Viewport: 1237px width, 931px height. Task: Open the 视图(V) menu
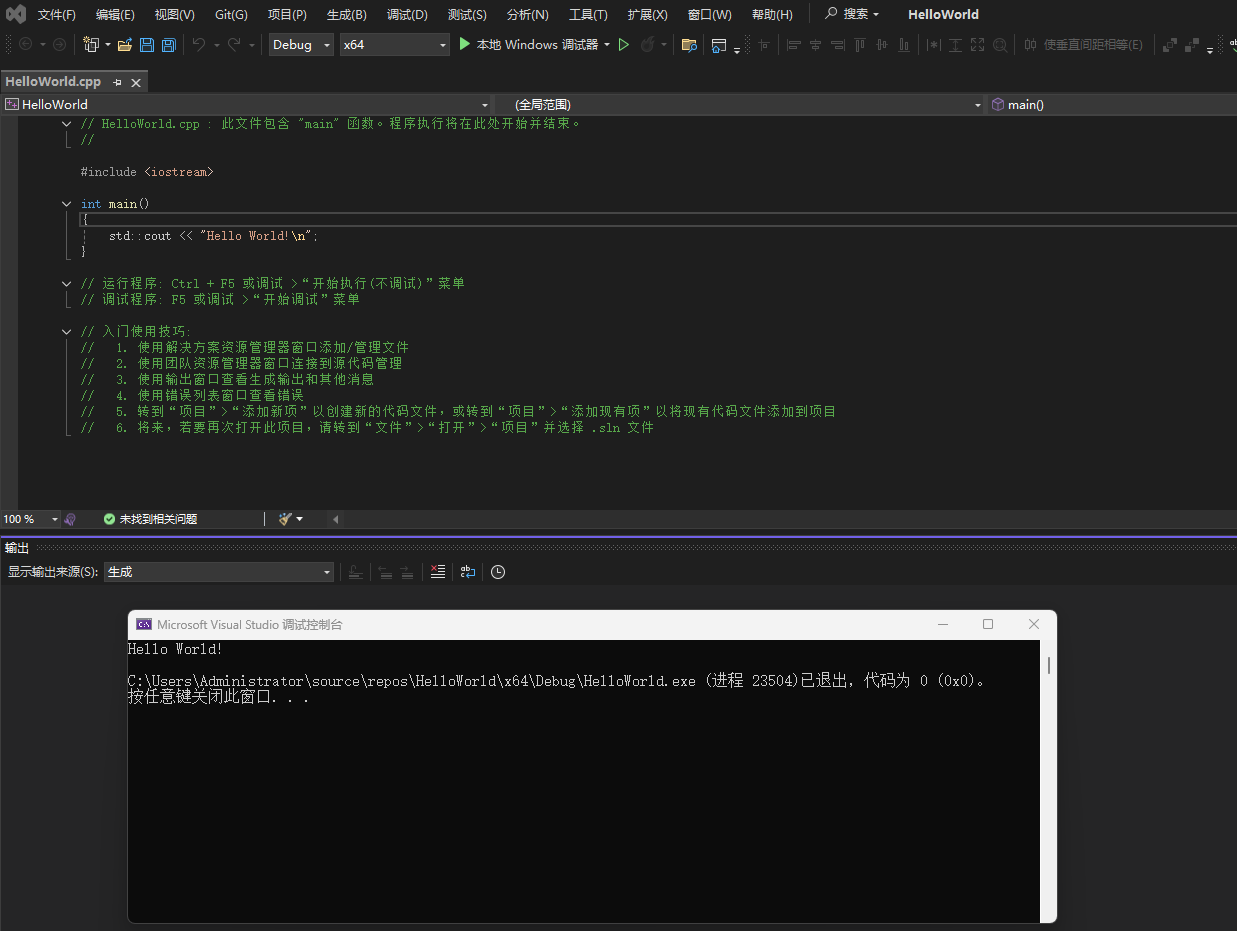click(175, 15)
